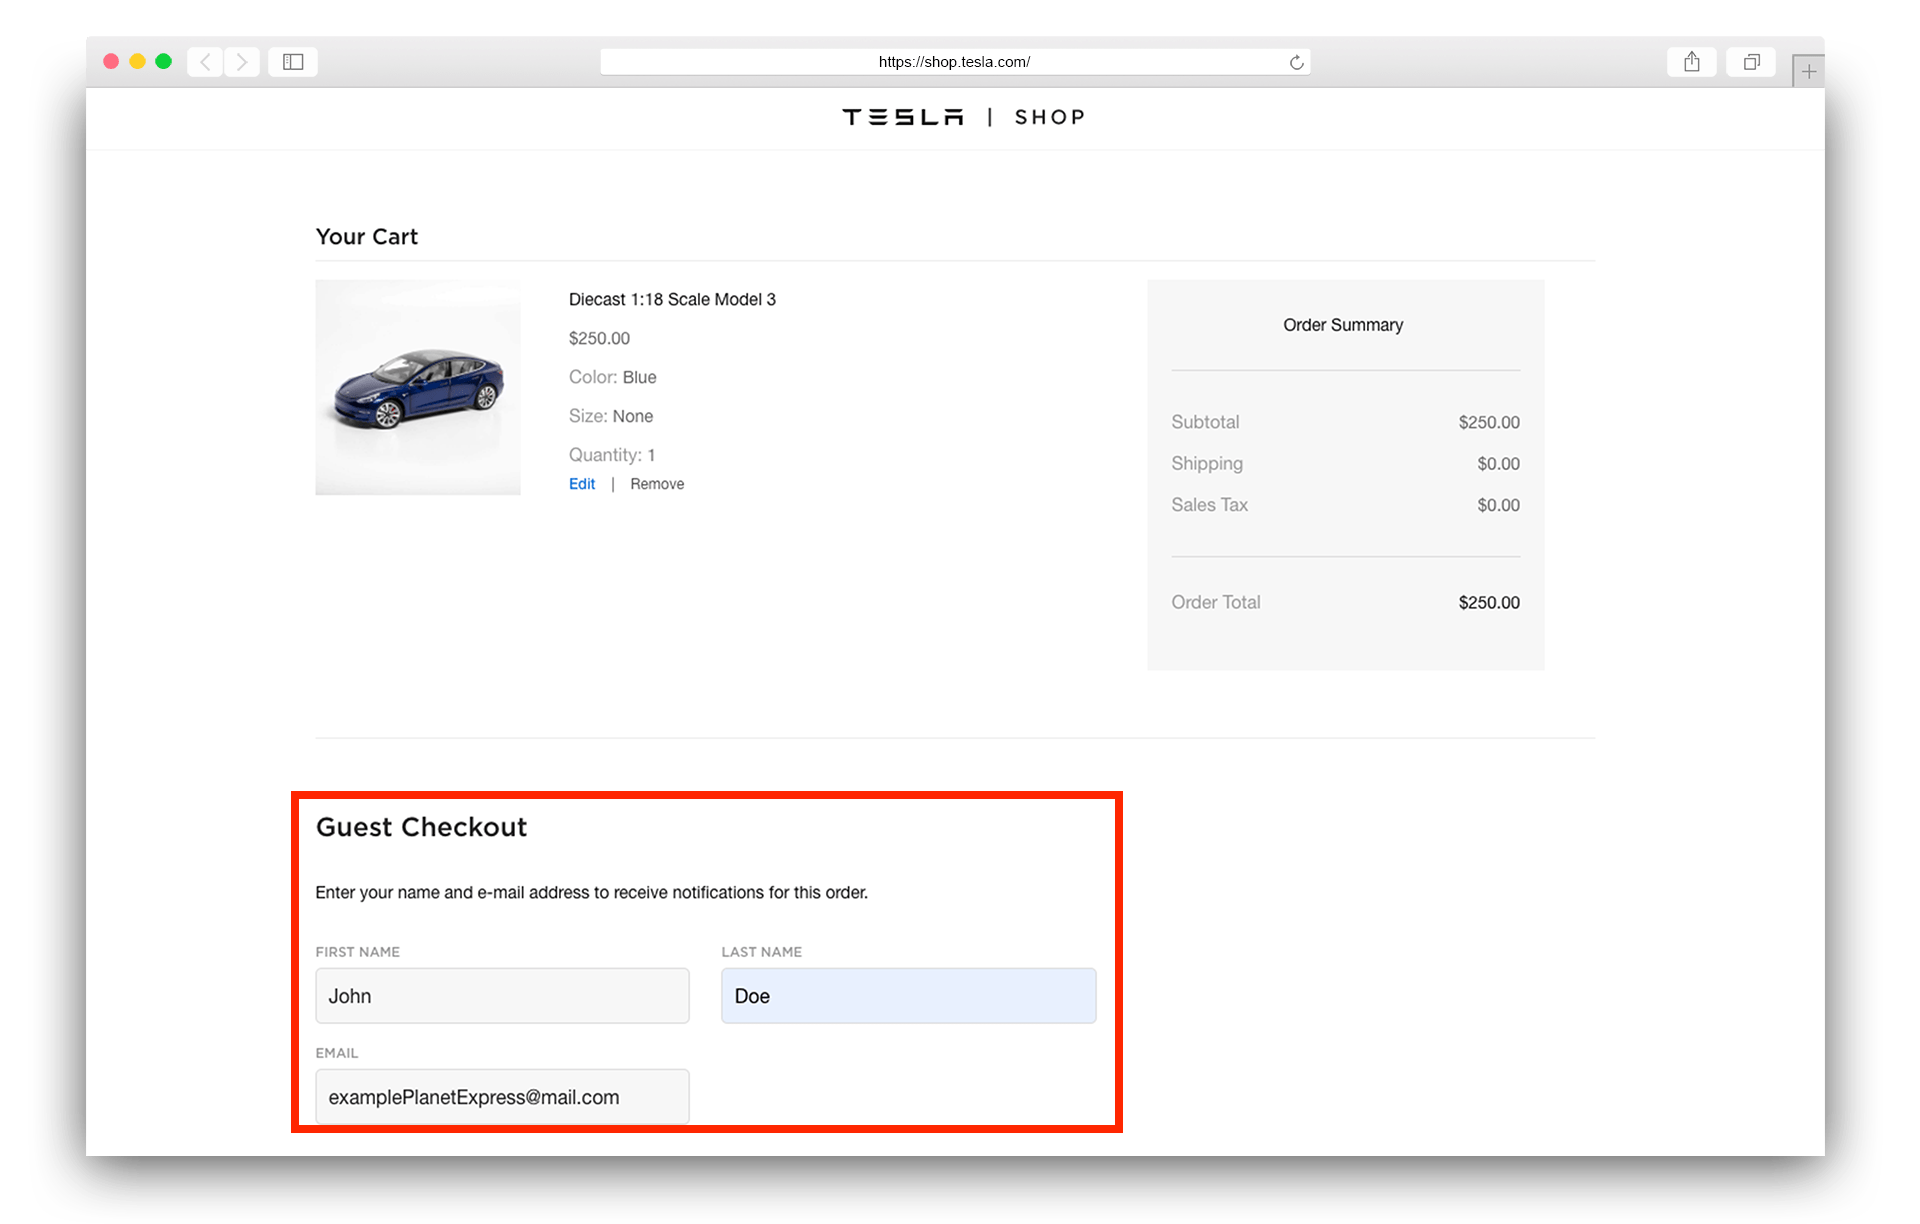Screen dimensions: 1920x1224
Task: Select the LAST NAME field containing Doe
Action: 907,995
